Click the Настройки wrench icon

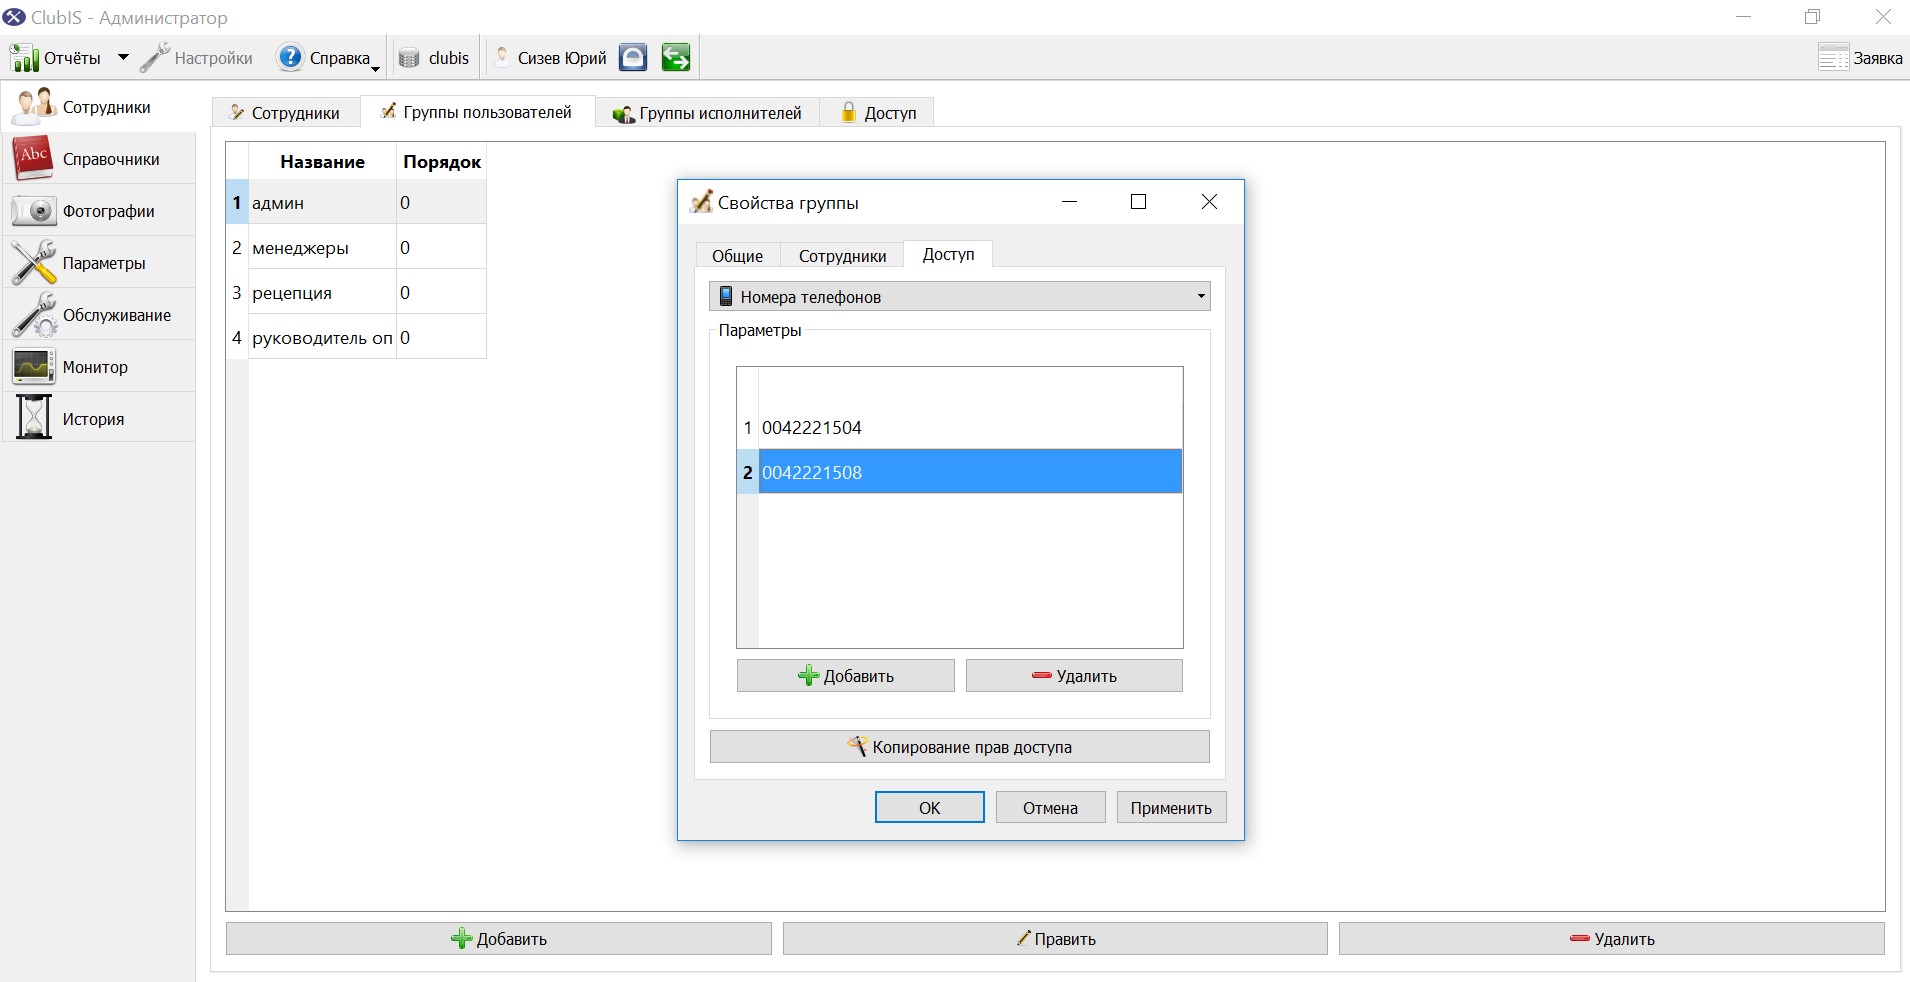155,58
